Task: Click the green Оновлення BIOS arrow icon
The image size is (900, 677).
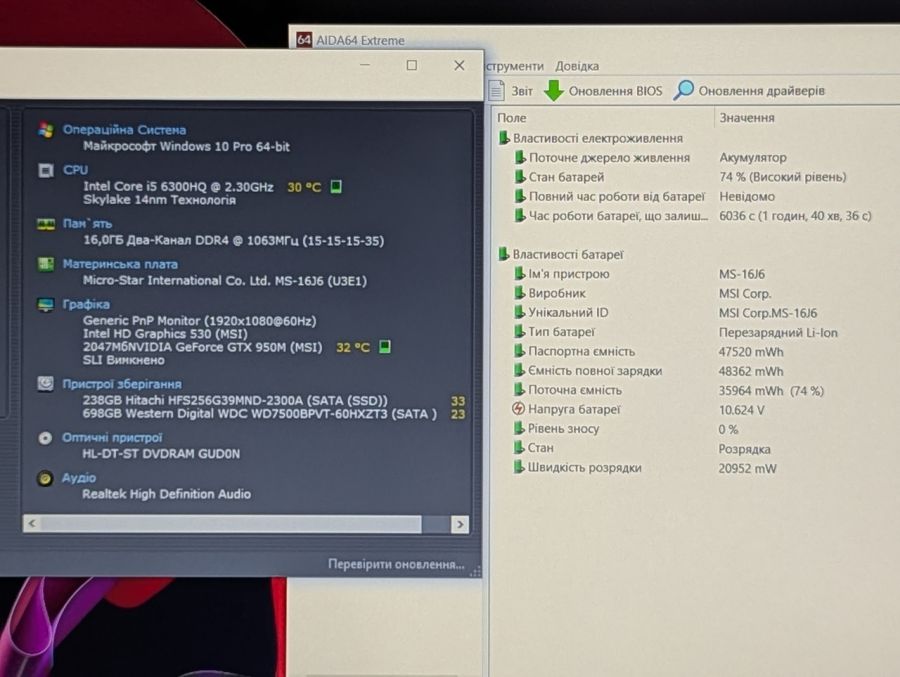Action: tap(553, 90)
